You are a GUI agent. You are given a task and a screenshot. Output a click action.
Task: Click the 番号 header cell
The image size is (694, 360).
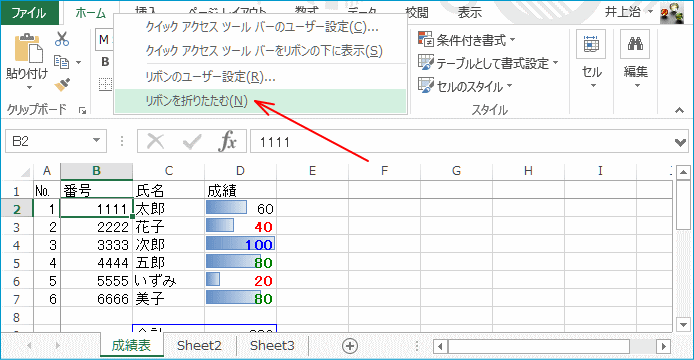pos(96,191)
